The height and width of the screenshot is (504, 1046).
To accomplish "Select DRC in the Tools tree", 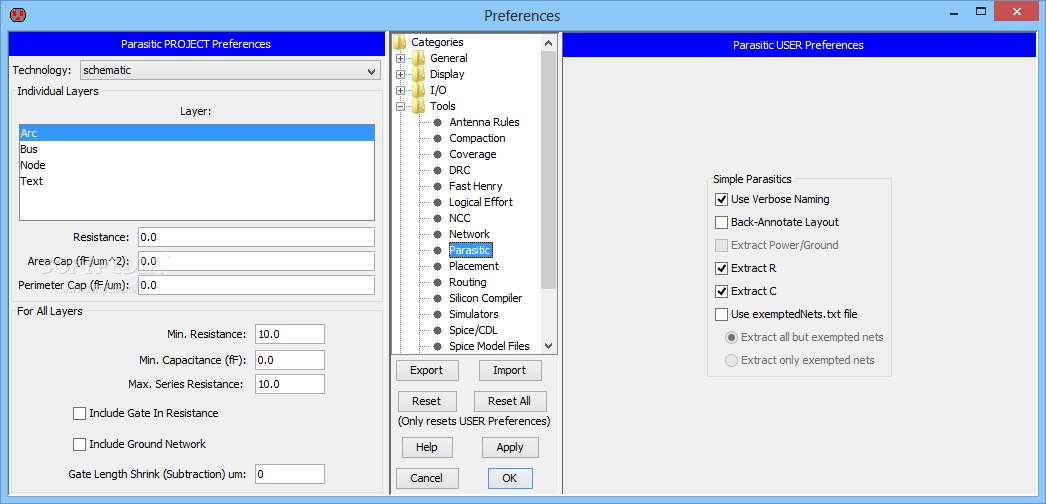I will click(x=460, y=170).
